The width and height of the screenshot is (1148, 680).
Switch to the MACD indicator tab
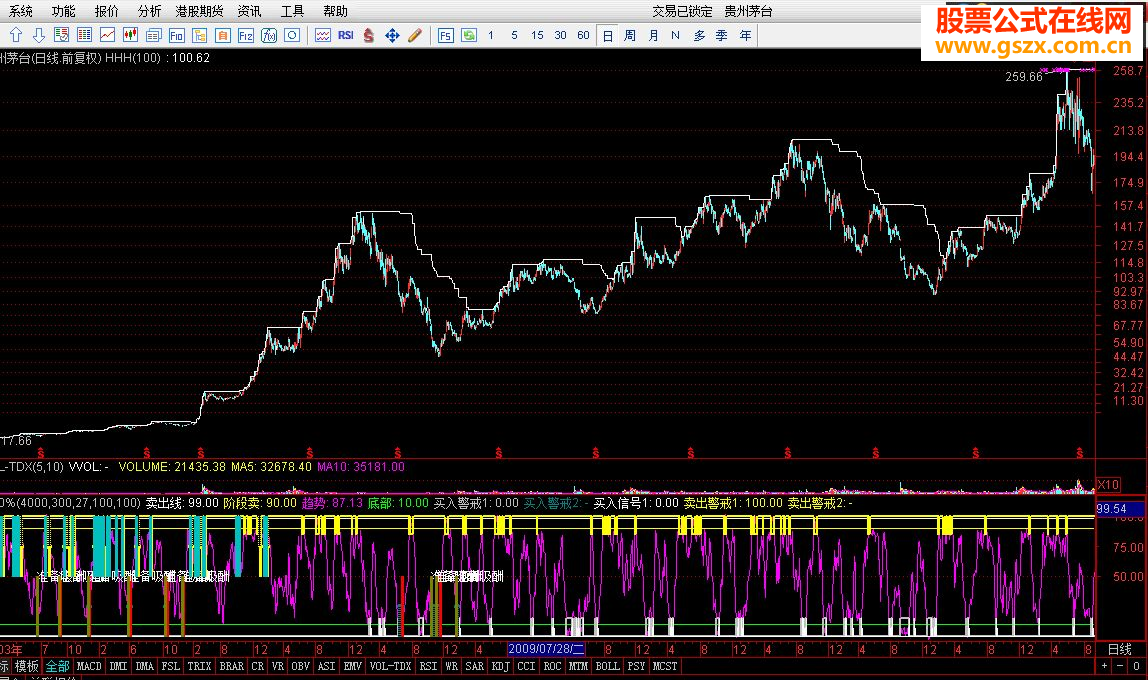pyautogui.click(x=89, y=666)
